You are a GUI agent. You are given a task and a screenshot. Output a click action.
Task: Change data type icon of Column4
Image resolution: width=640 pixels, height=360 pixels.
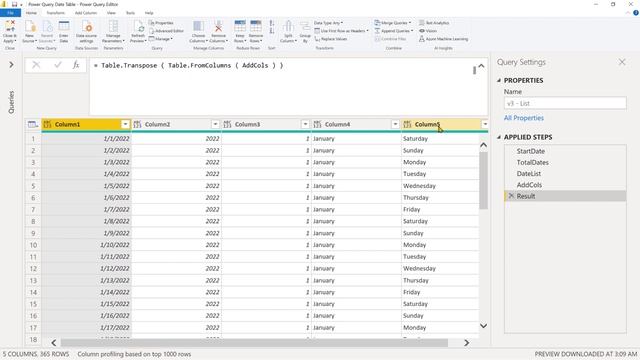(318, 124)
